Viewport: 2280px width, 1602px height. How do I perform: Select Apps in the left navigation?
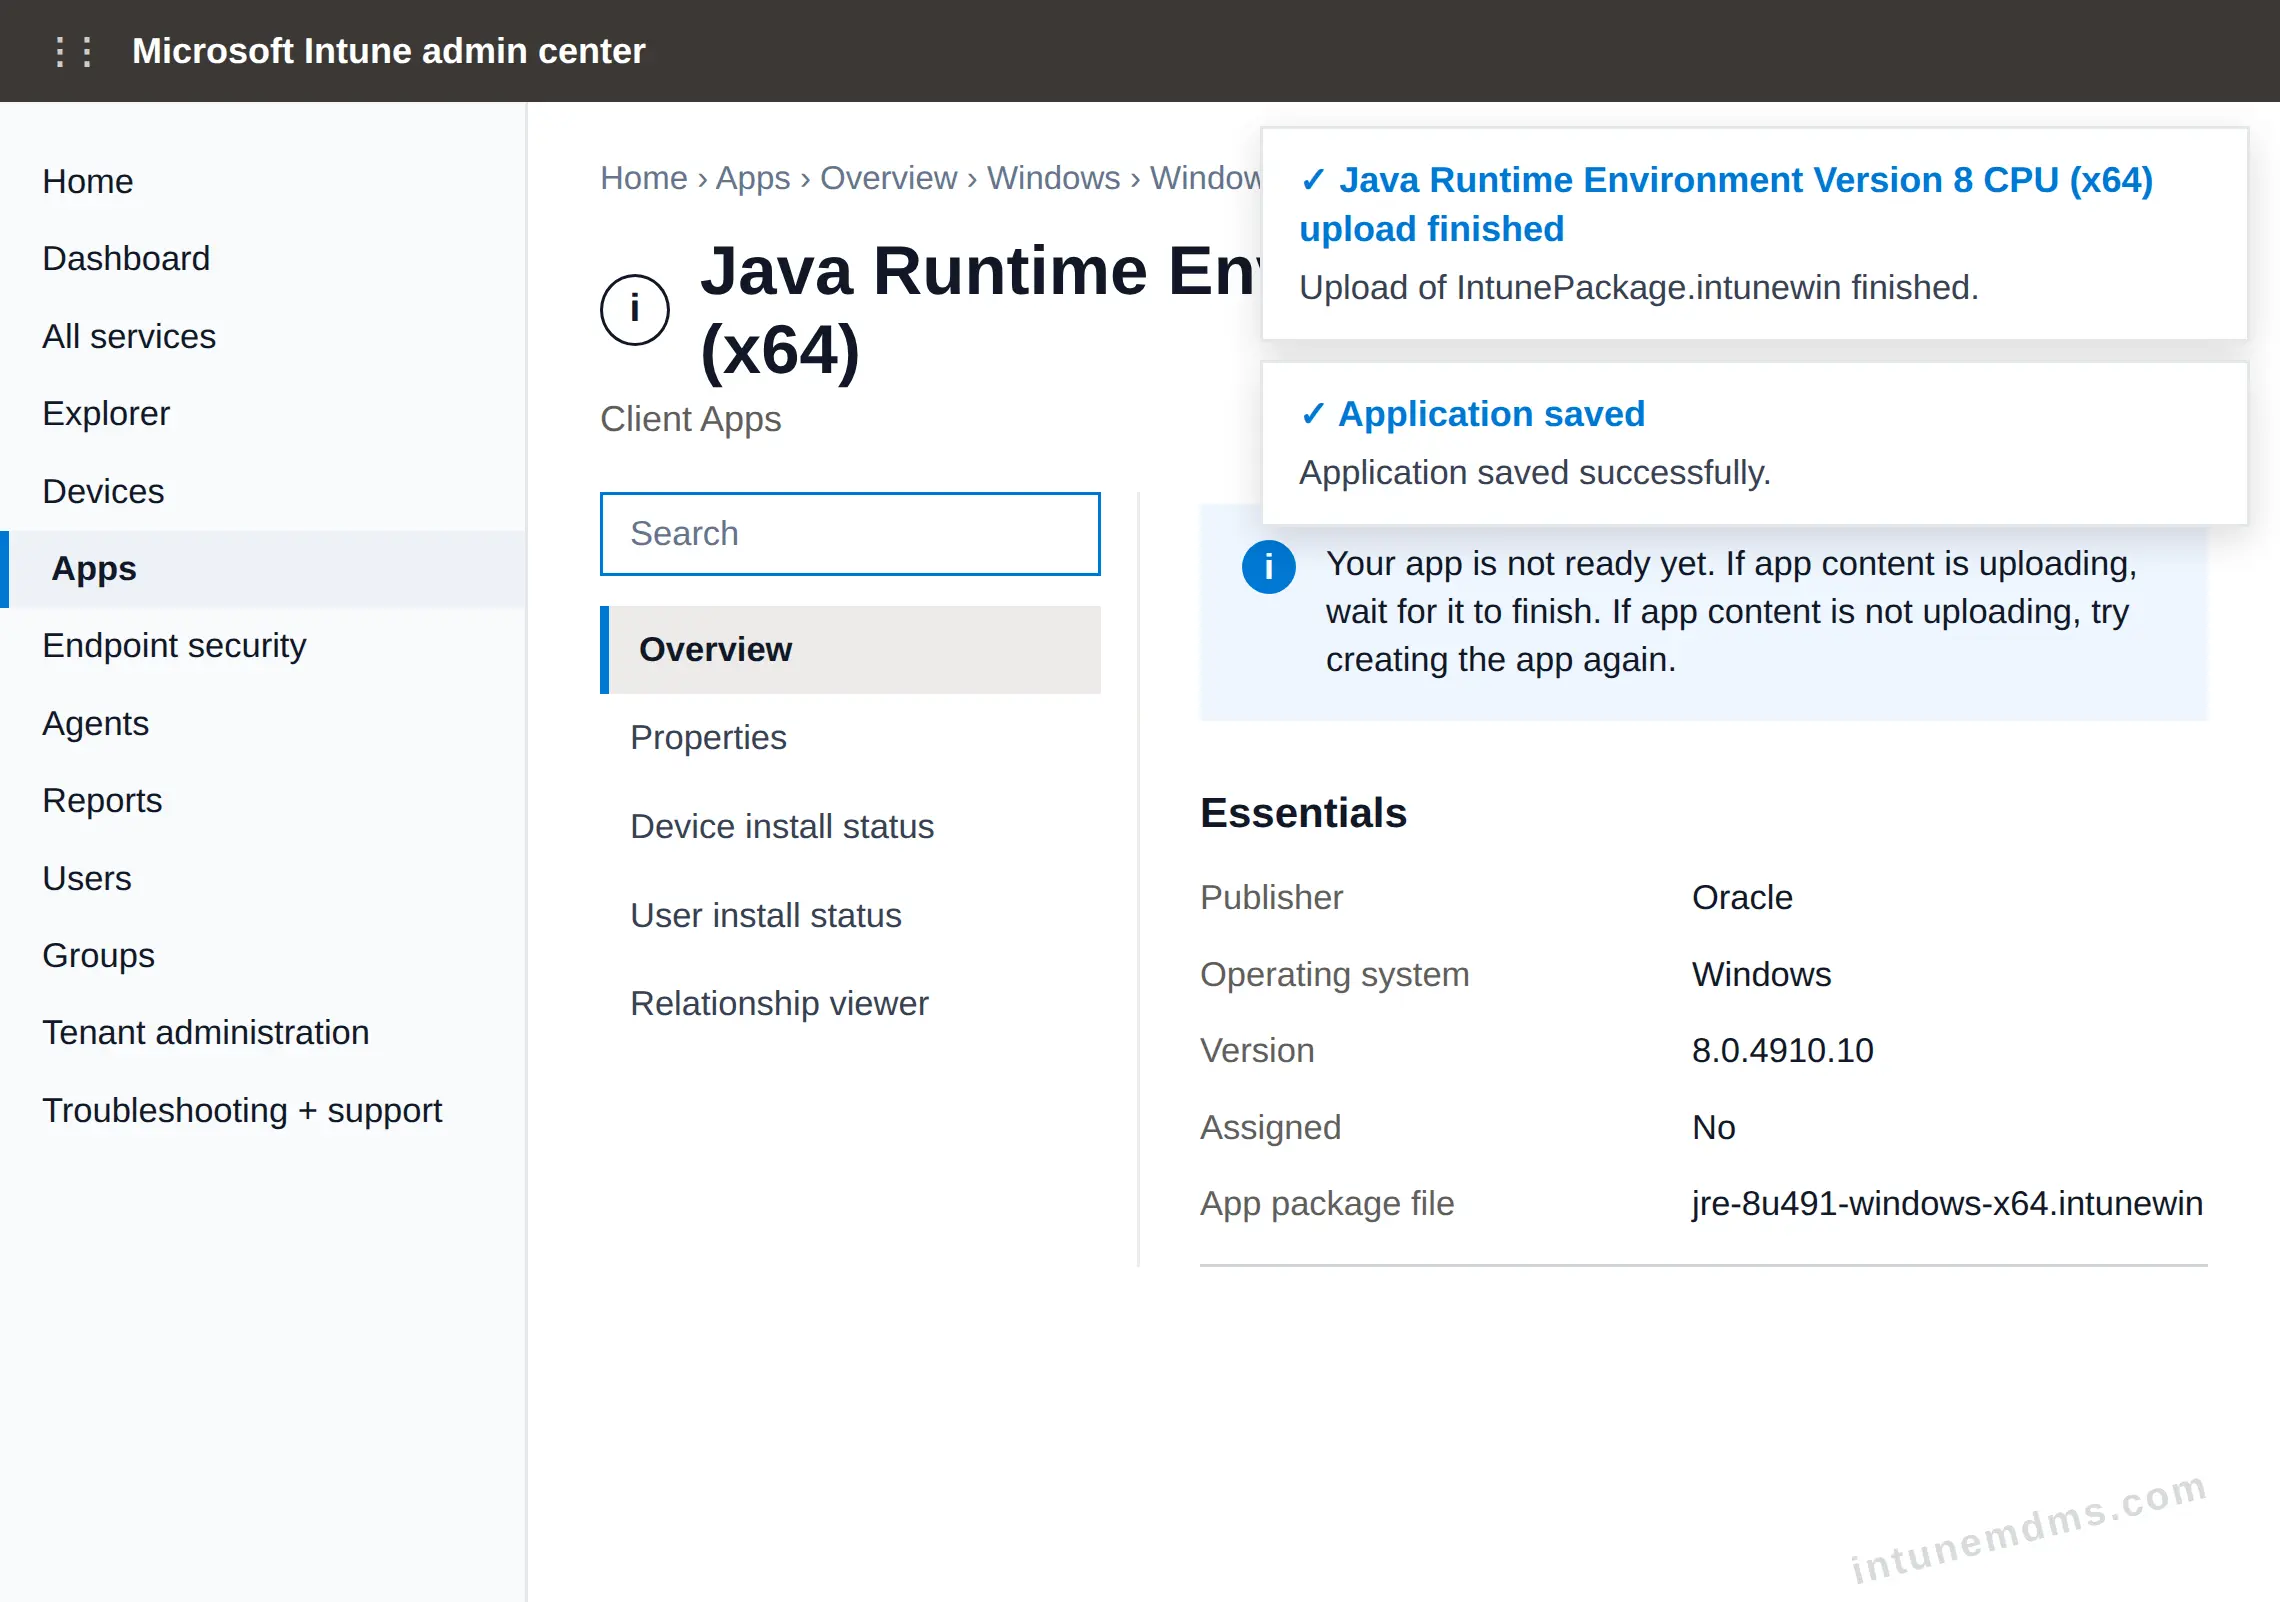(x=263, y=569)
